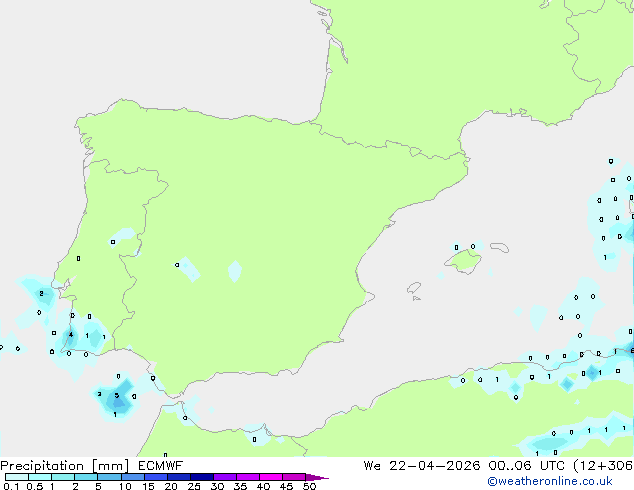Open the weatheronline.co.uk copyright link
Image resolution: width=634 pixels, height=490 pixels.
click(x=550, y=481)
